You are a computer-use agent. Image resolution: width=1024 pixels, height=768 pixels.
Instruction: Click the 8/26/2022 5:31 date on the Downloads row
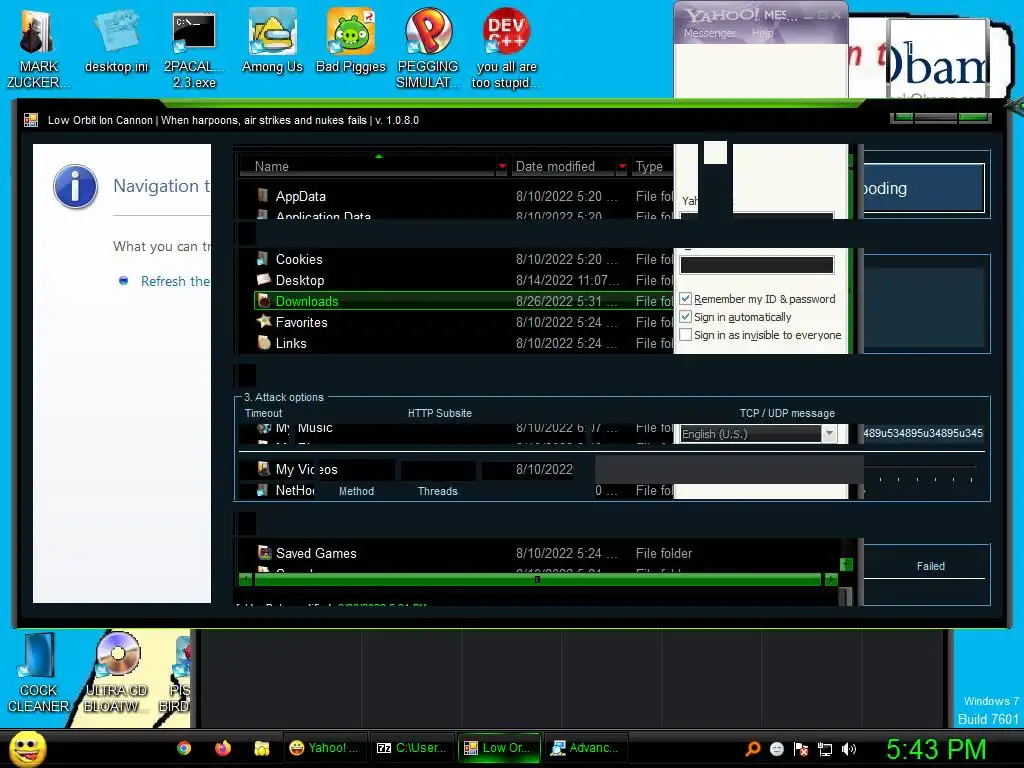pyautogui.click(x=566, y=301)
